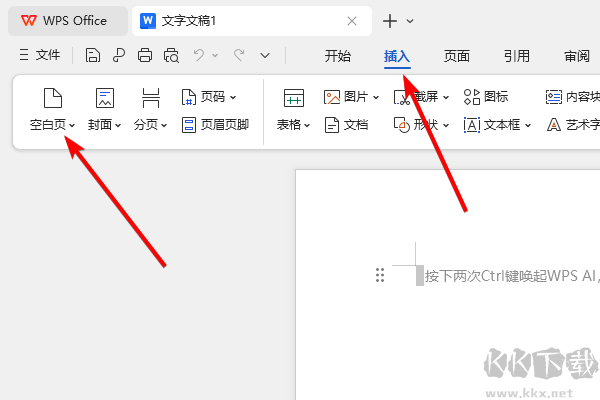Expand the new tab dropdown arrow
The height and width of the screenshot is (400, 600).
(410, 21)
